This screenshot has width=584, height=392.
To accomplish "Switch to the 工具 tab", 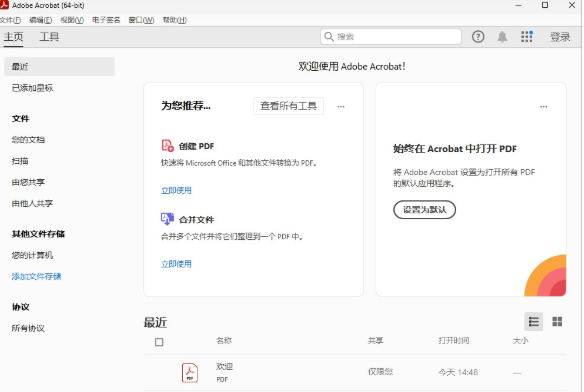I will (49, 37).
